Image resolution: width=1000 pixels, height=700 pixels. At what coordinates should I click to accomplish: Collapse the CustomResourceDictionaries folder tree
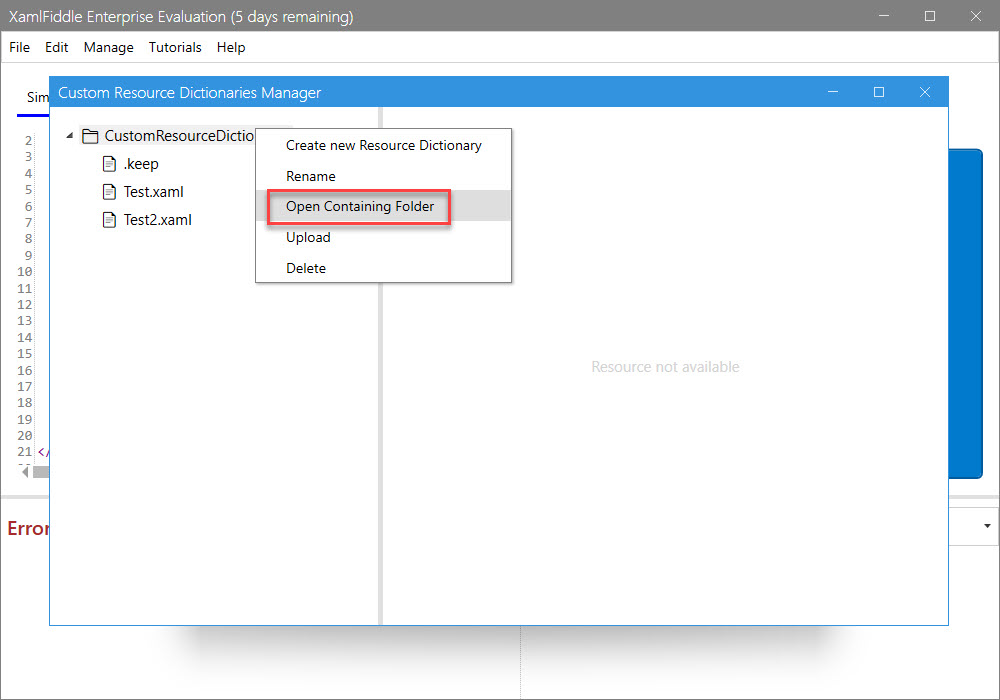[x=70, y=136]
